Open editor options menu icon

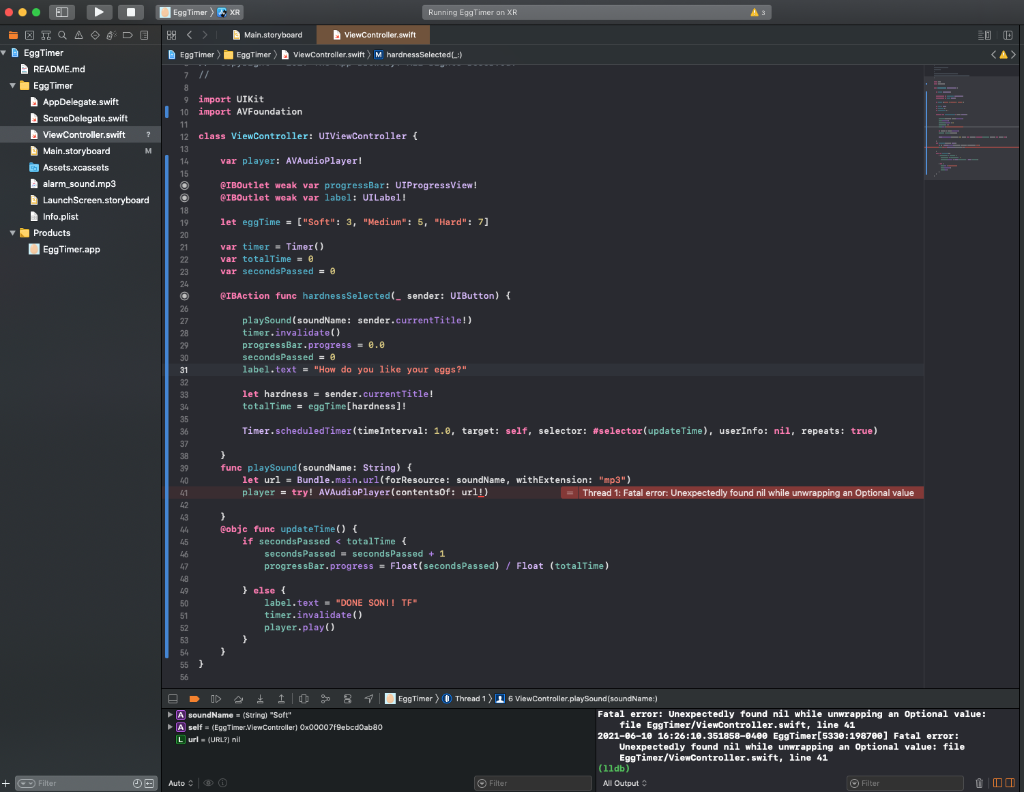pos(984,35)
